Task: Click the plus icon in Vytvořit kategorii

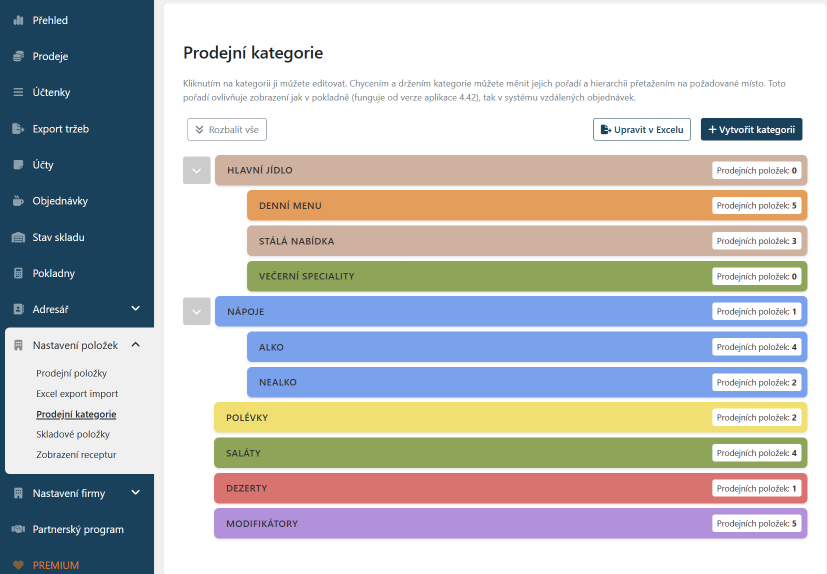Action: (712, 130)
